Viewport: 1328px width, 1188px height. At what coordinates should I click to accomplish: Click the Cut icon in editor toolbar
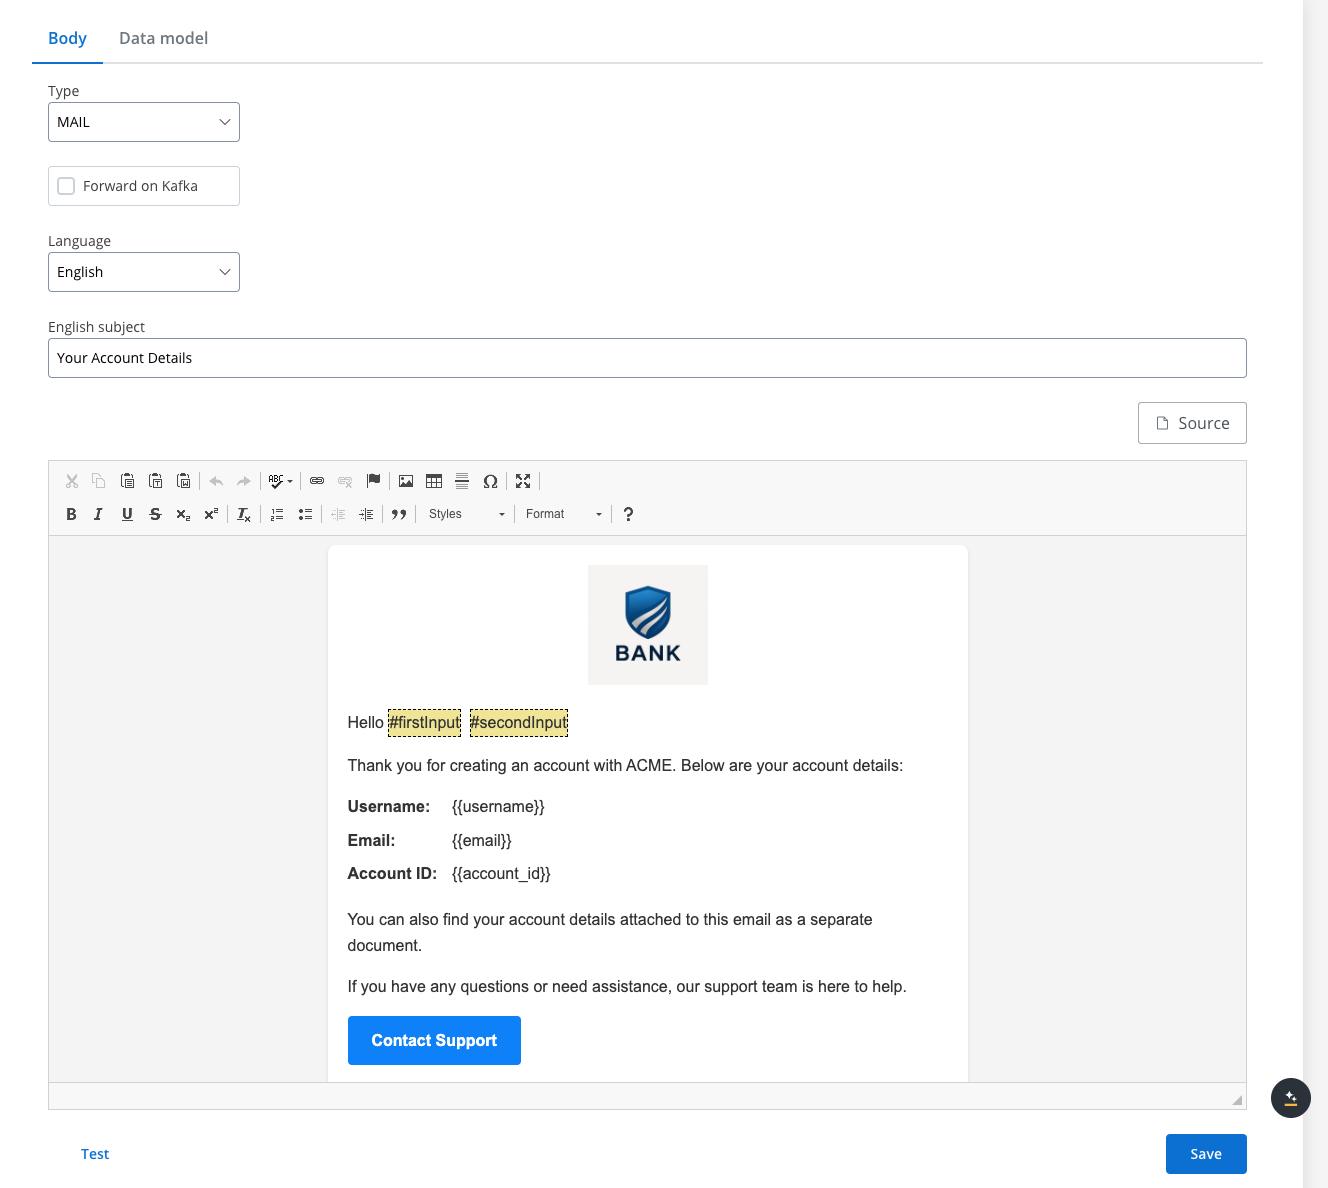click(x=72, y=481)
